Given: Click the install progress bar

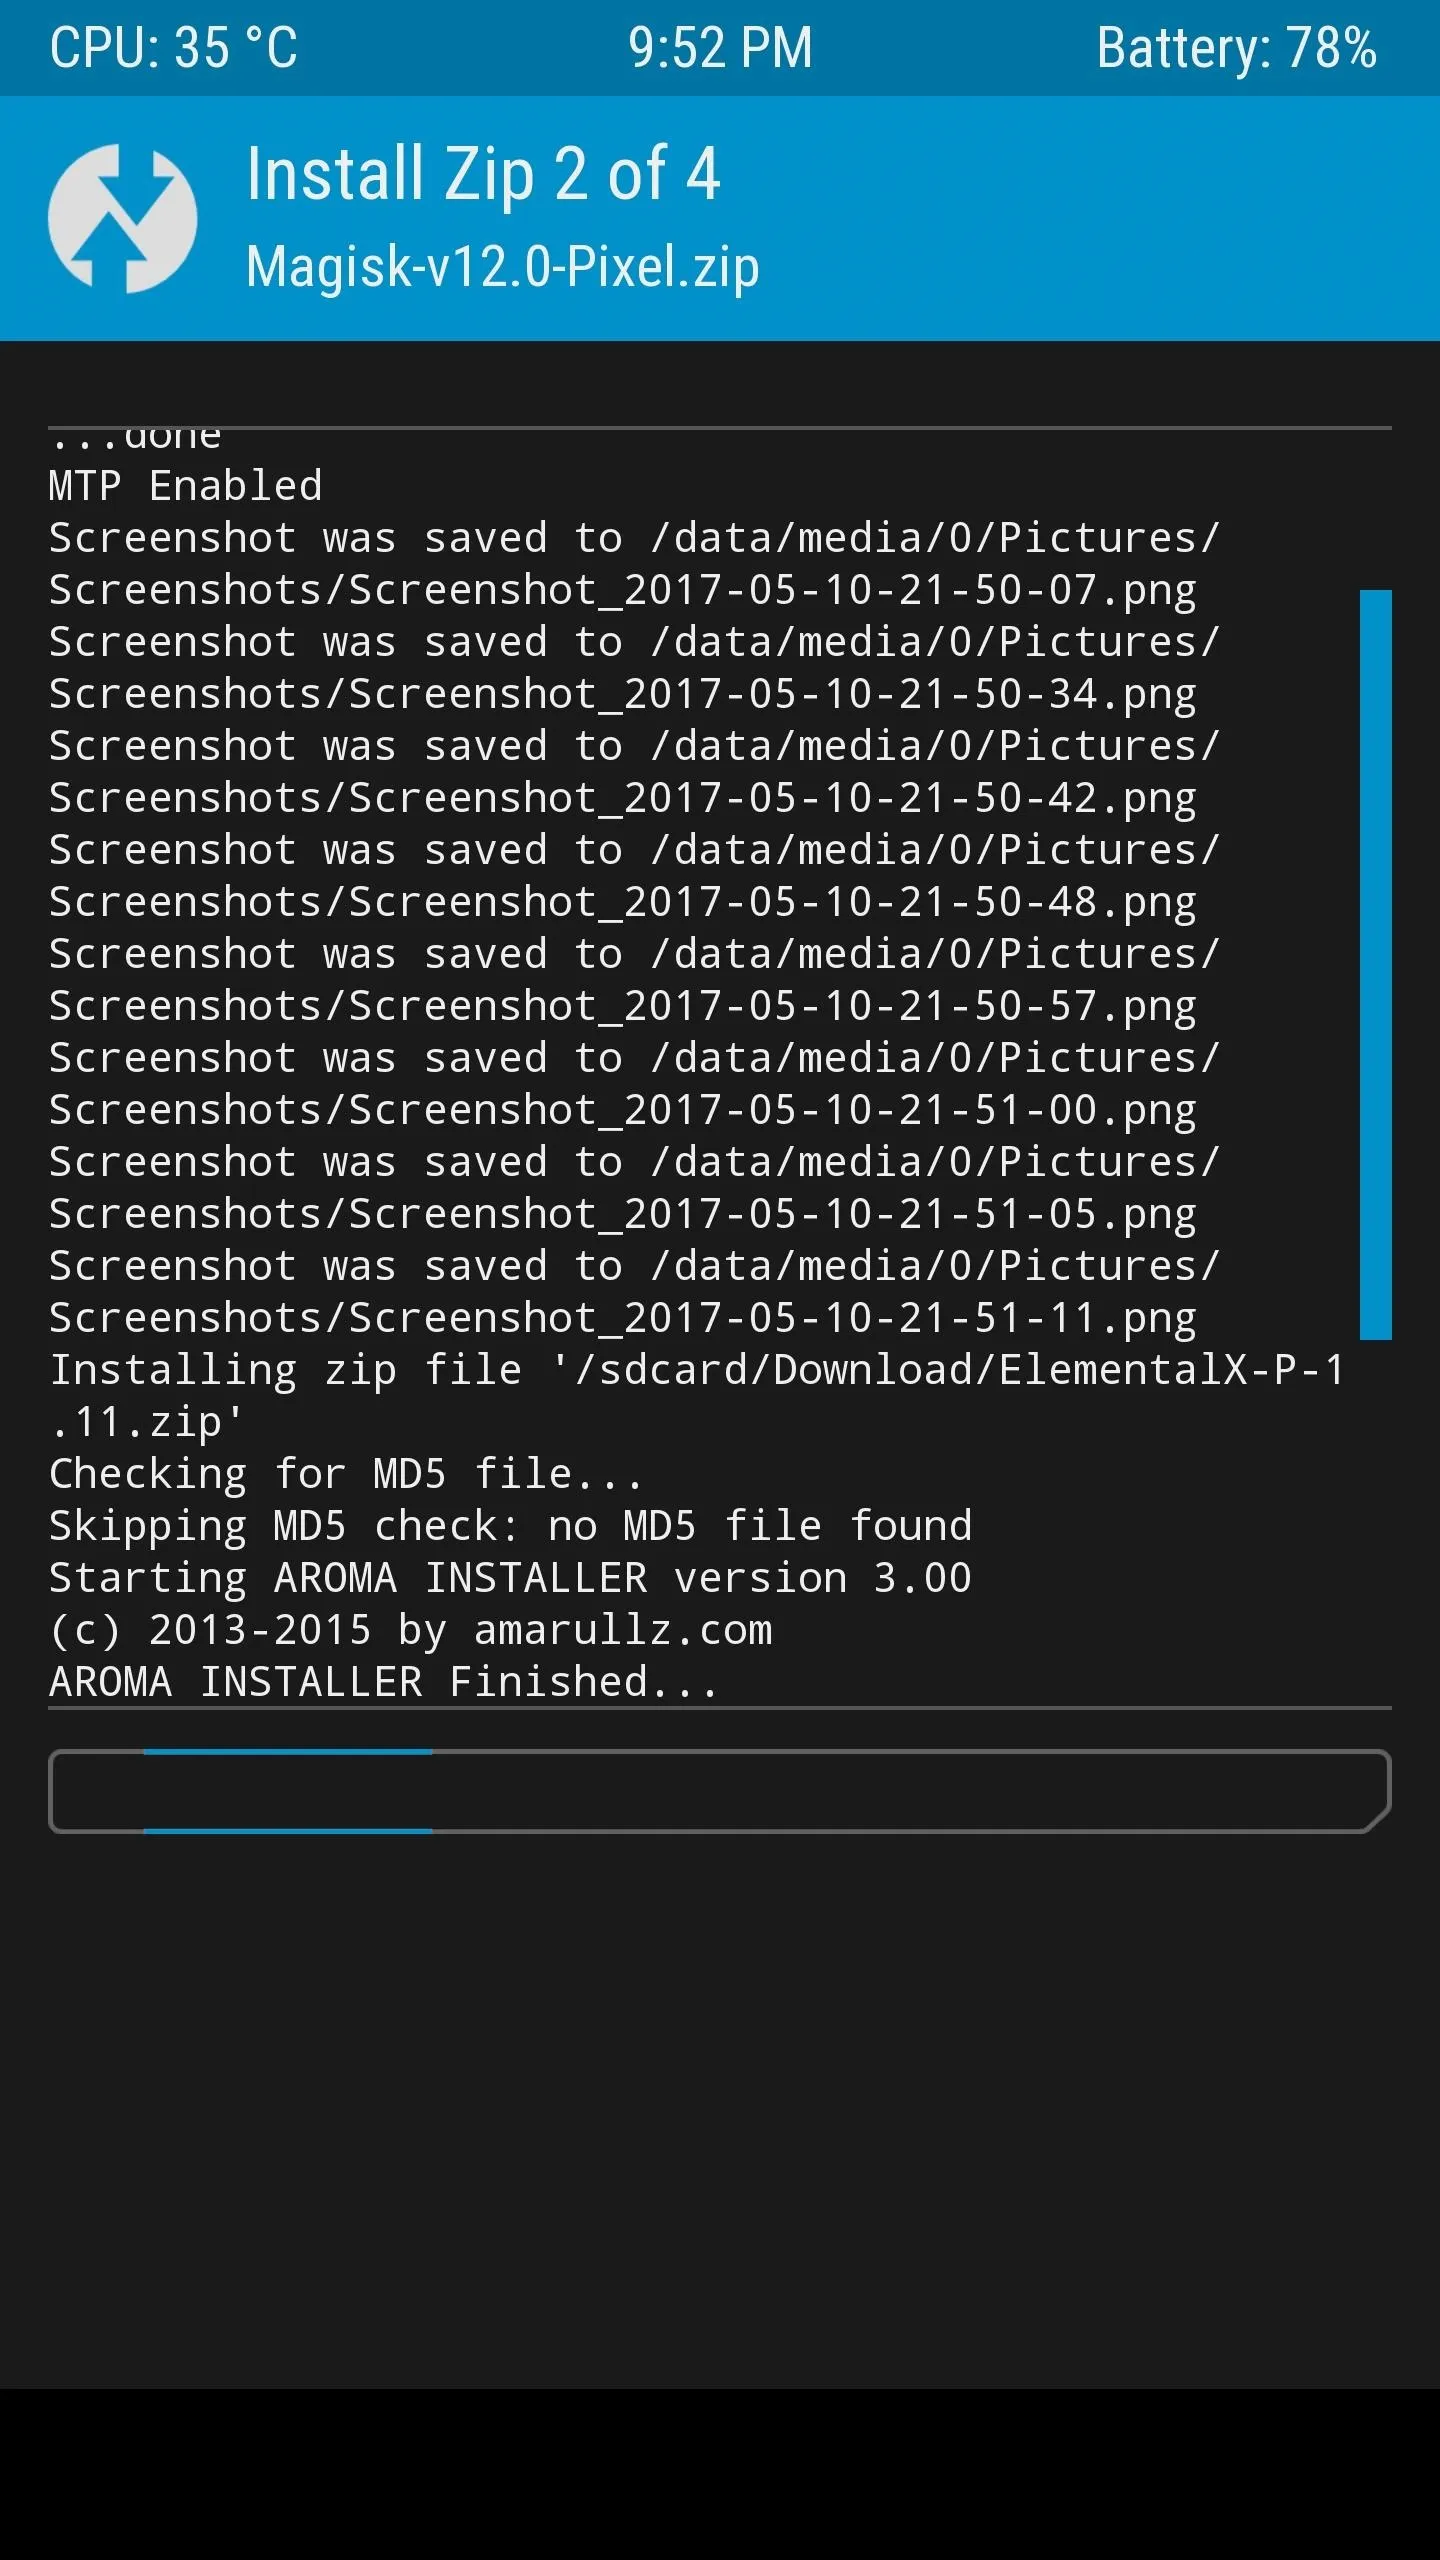Looking at the screenshot, I should [x=720, y=1791].
